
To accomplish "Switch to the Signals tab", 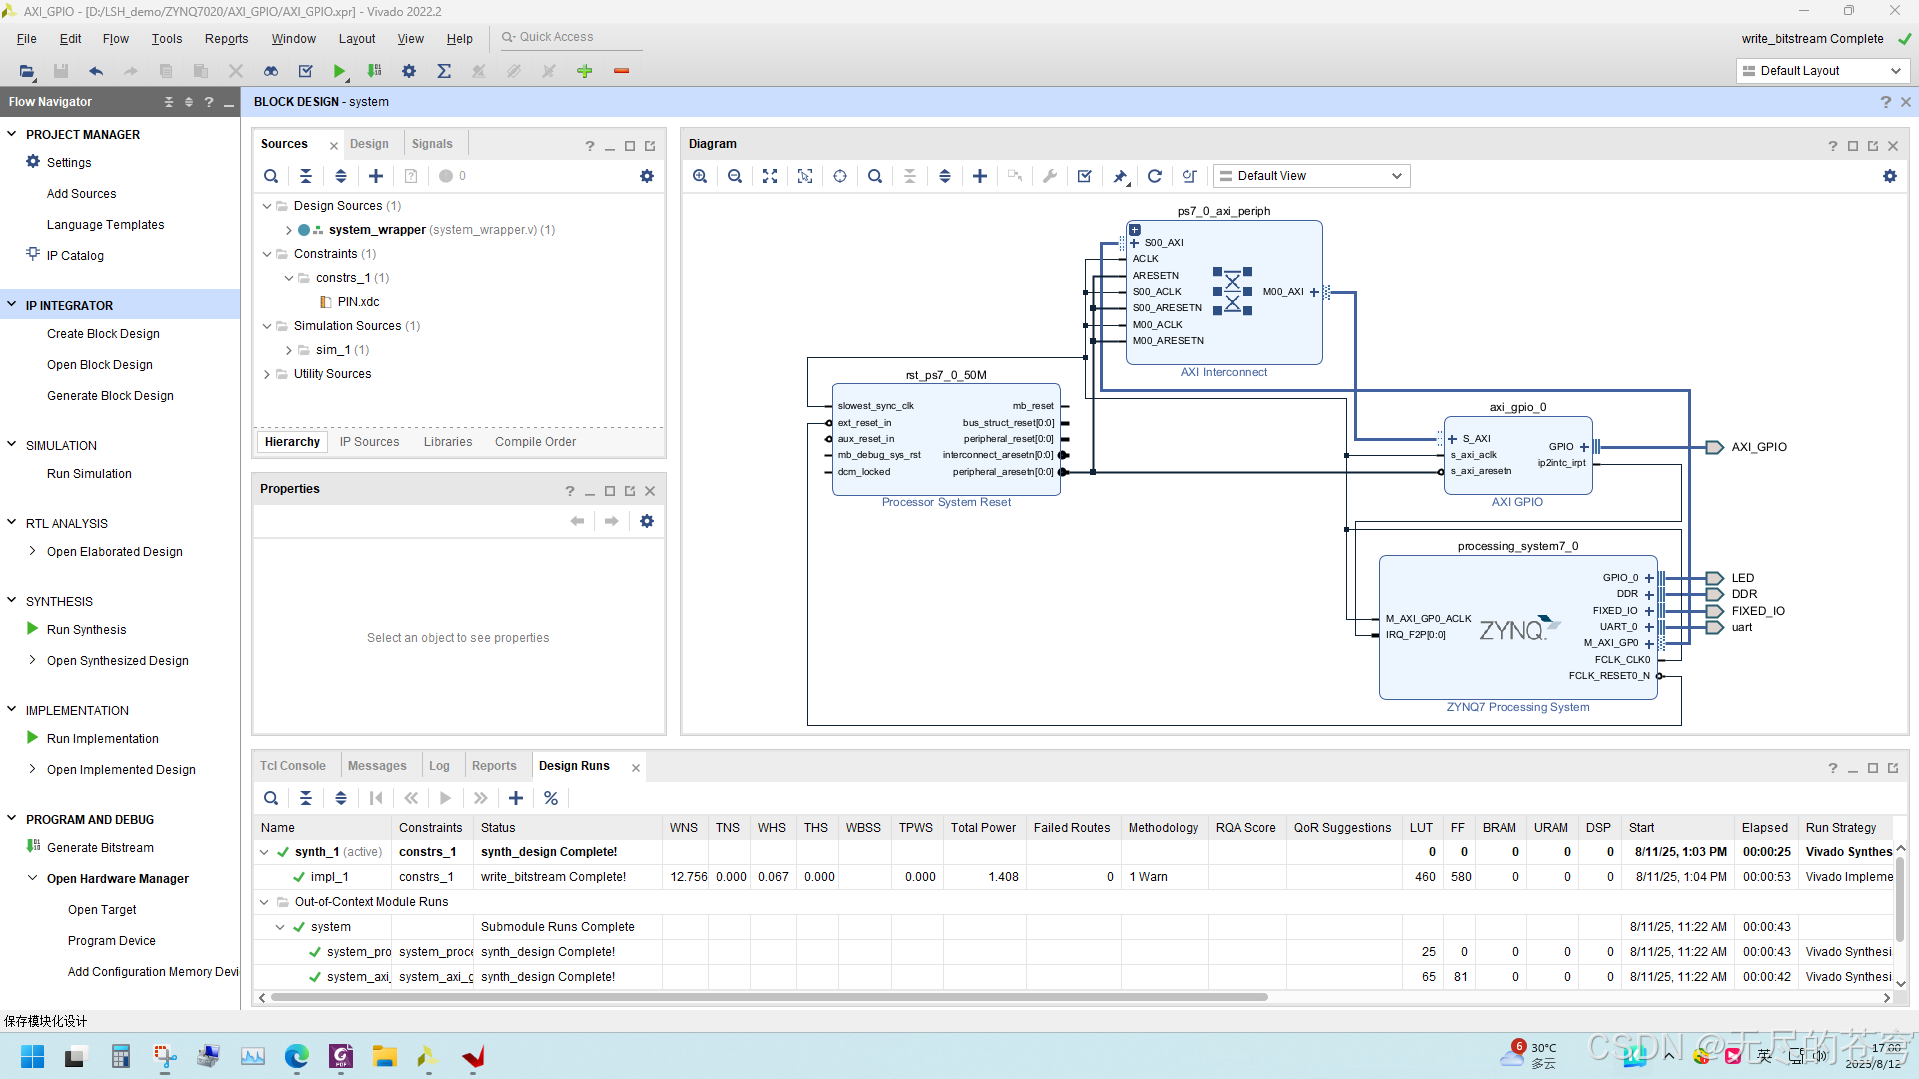I will [x=432, y=144].
